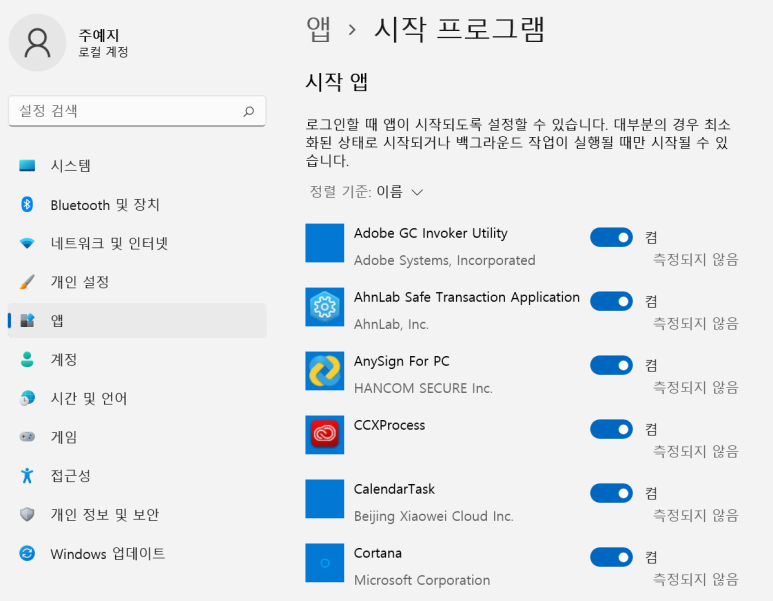
Task: Switch off CCXProcess startup toggle
Action: (611, 429)
